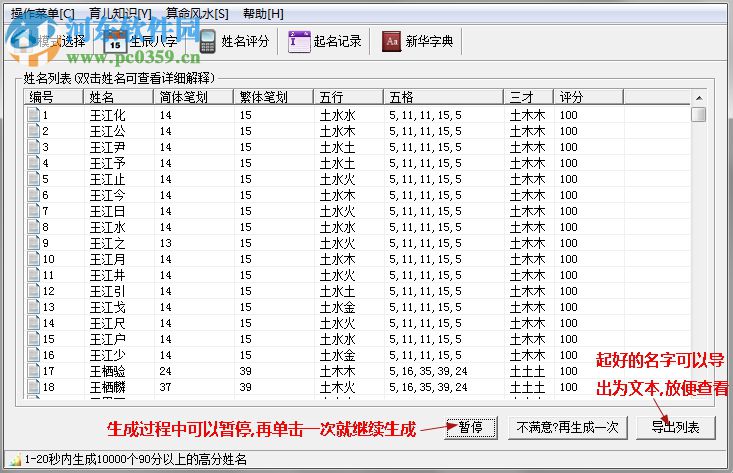Open the 算命风水[S] menu
The image size is (733, 473).
point(197,14)
